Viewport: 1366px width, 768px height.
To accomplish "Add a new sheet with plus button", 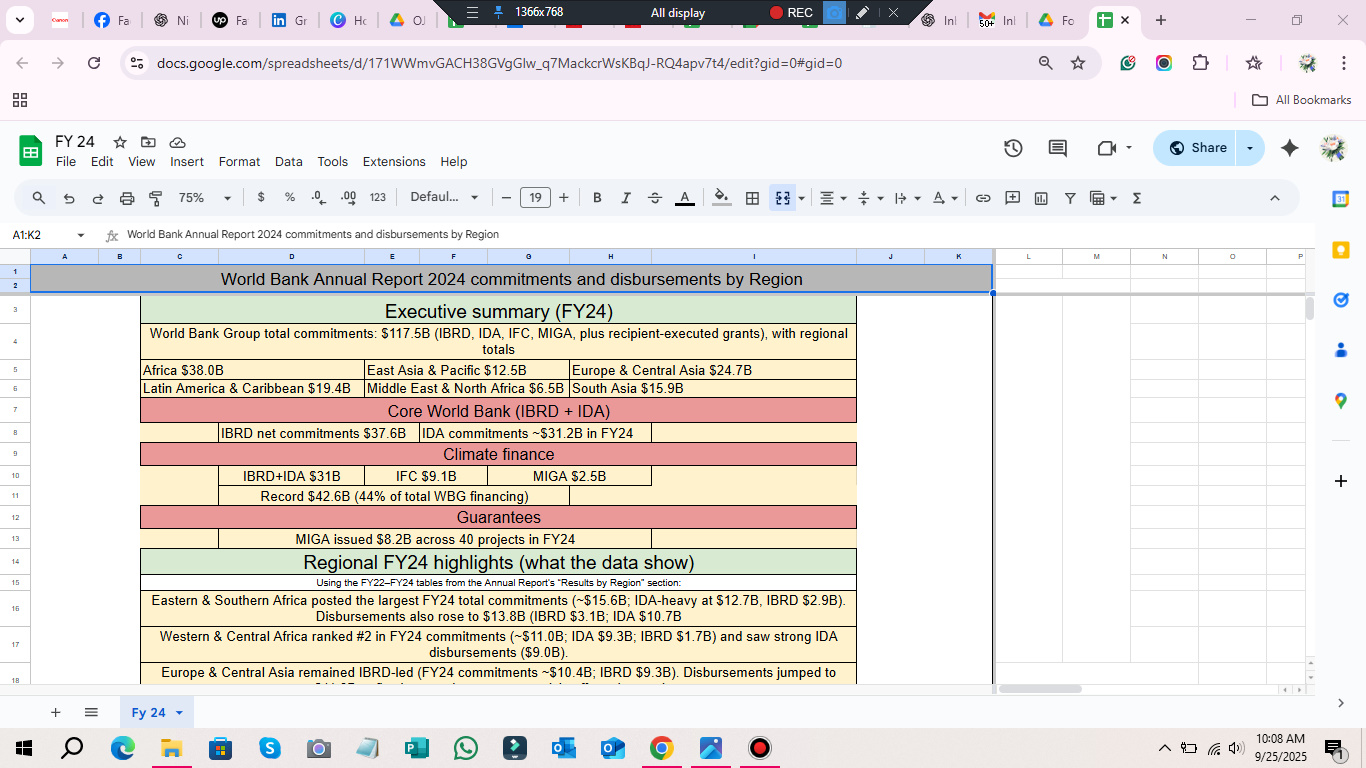I will [56, 713].
